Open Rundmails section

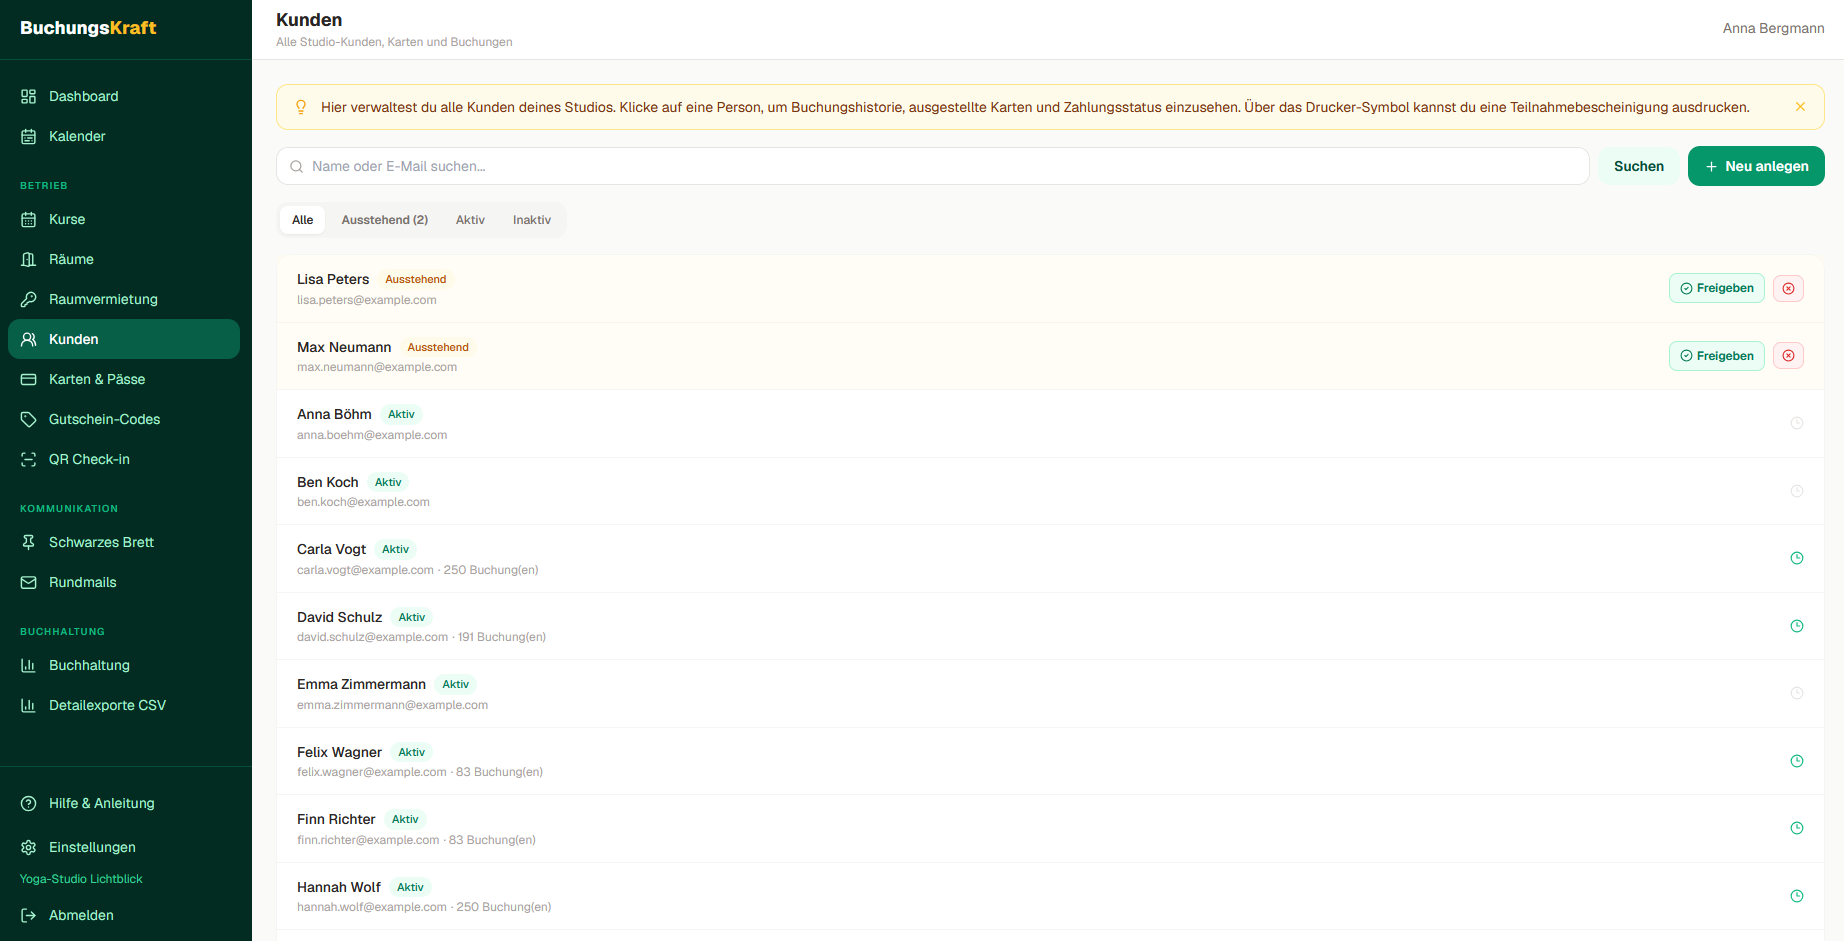[124, 582]
